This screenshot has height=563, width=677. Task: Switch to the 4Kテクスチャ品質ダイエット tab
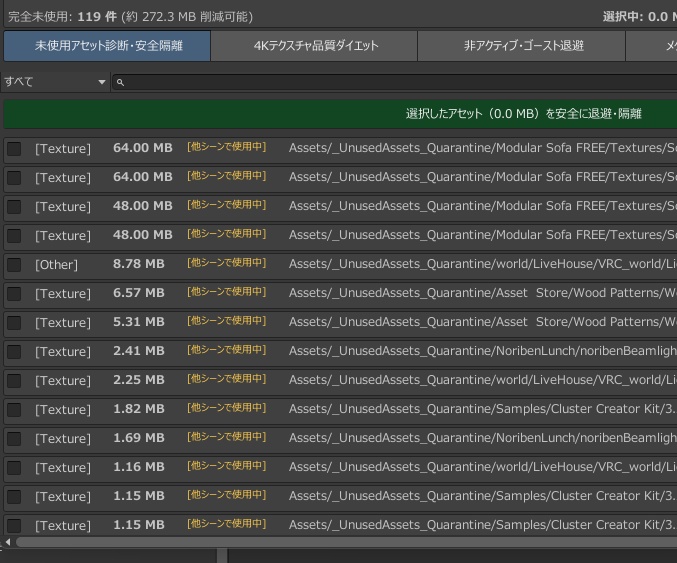[314, 46]
